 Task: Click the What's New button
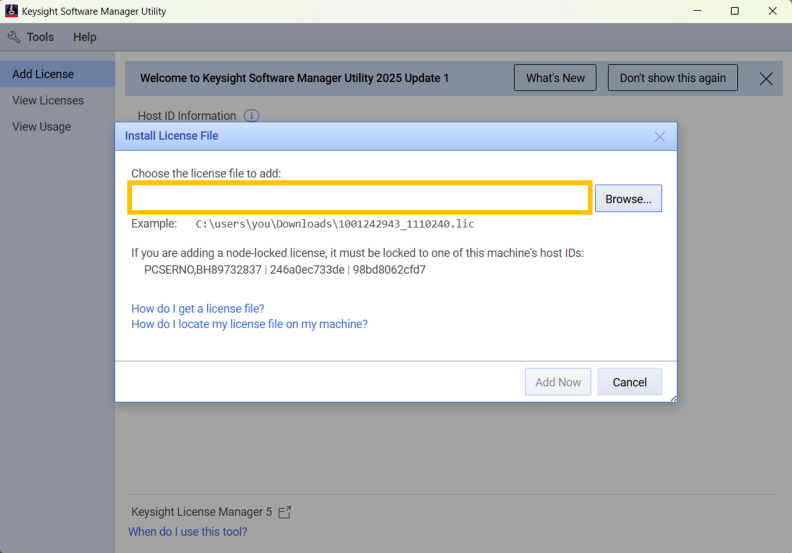point(555,78)
